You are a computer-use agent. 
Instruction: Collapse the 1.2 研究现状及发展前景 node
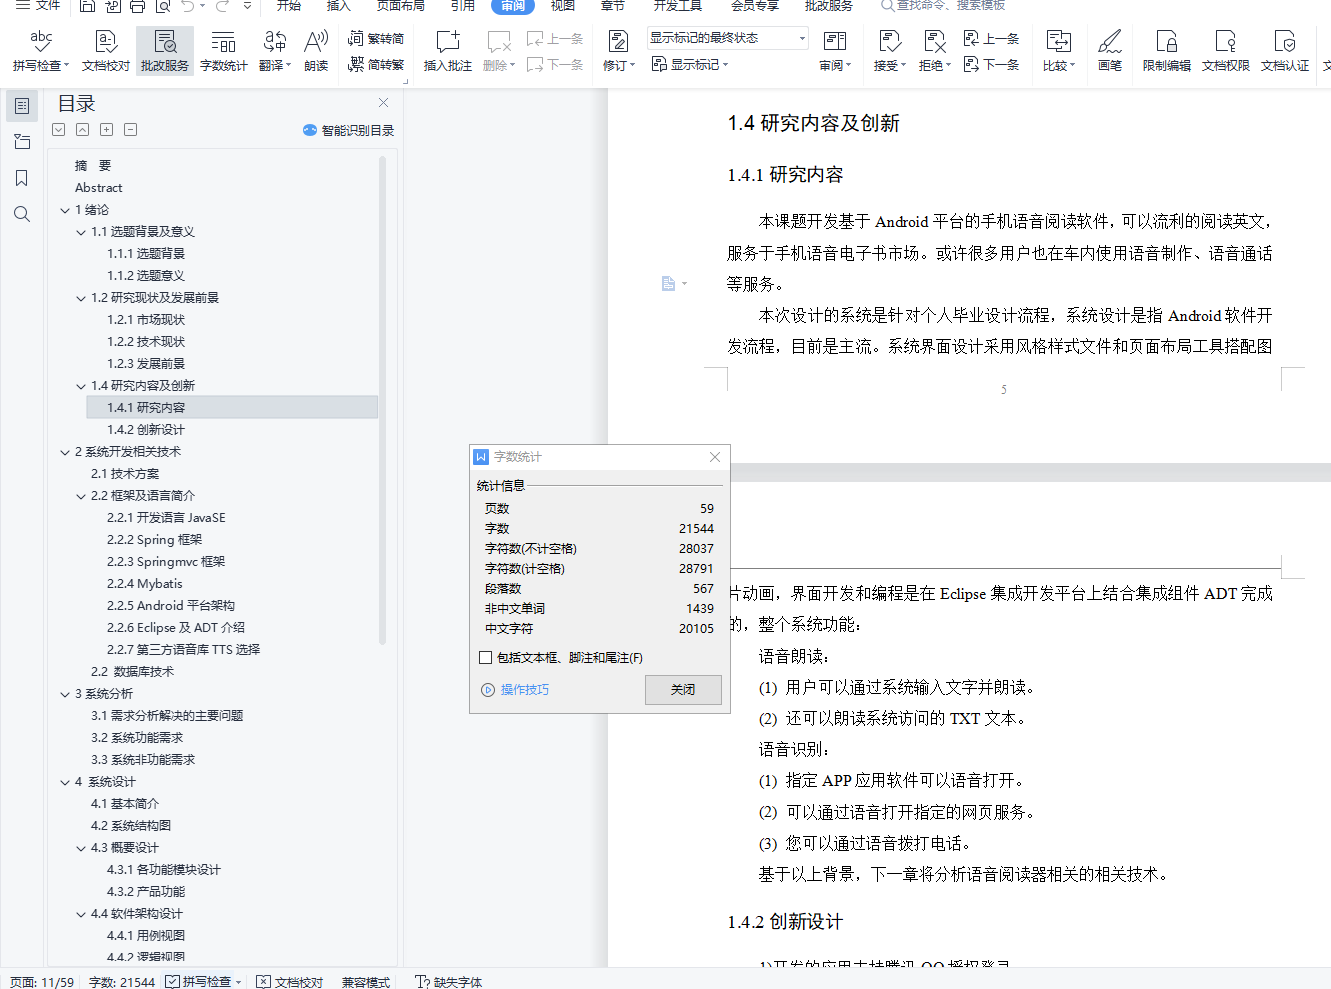point(81,298)
